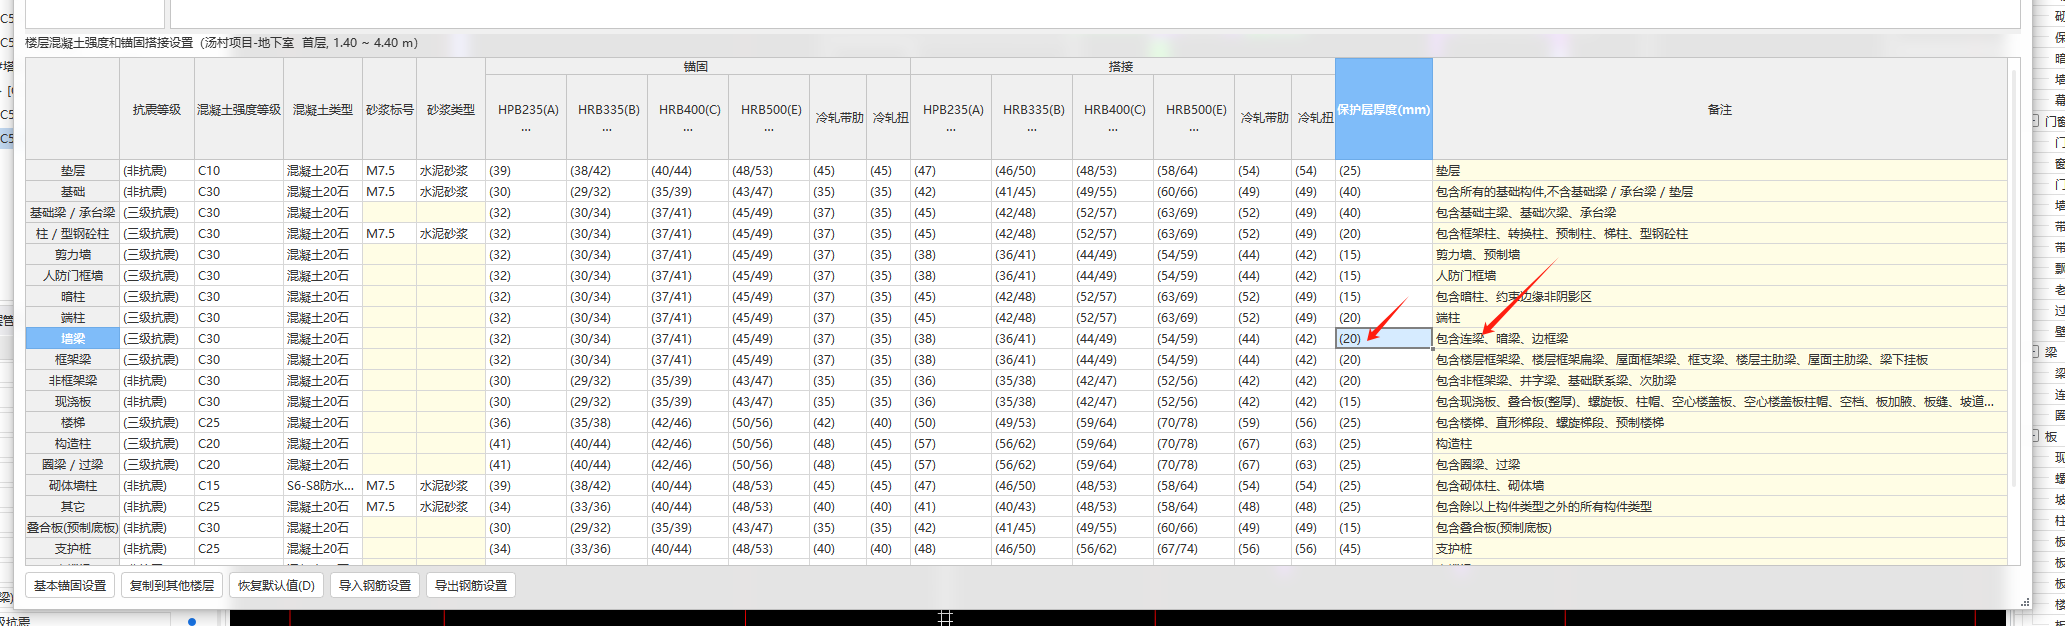Viewport: 2065px width, 626px height.
Task: Select the 基础梁 / 承台梁 row header
Action: [x=73, y=213]
